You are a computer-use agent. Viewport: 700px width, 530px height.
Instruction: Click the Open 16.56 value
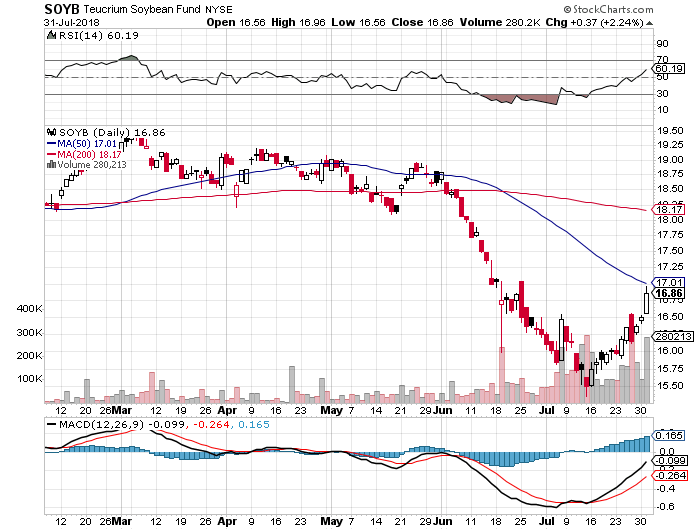tap(236, 22)
